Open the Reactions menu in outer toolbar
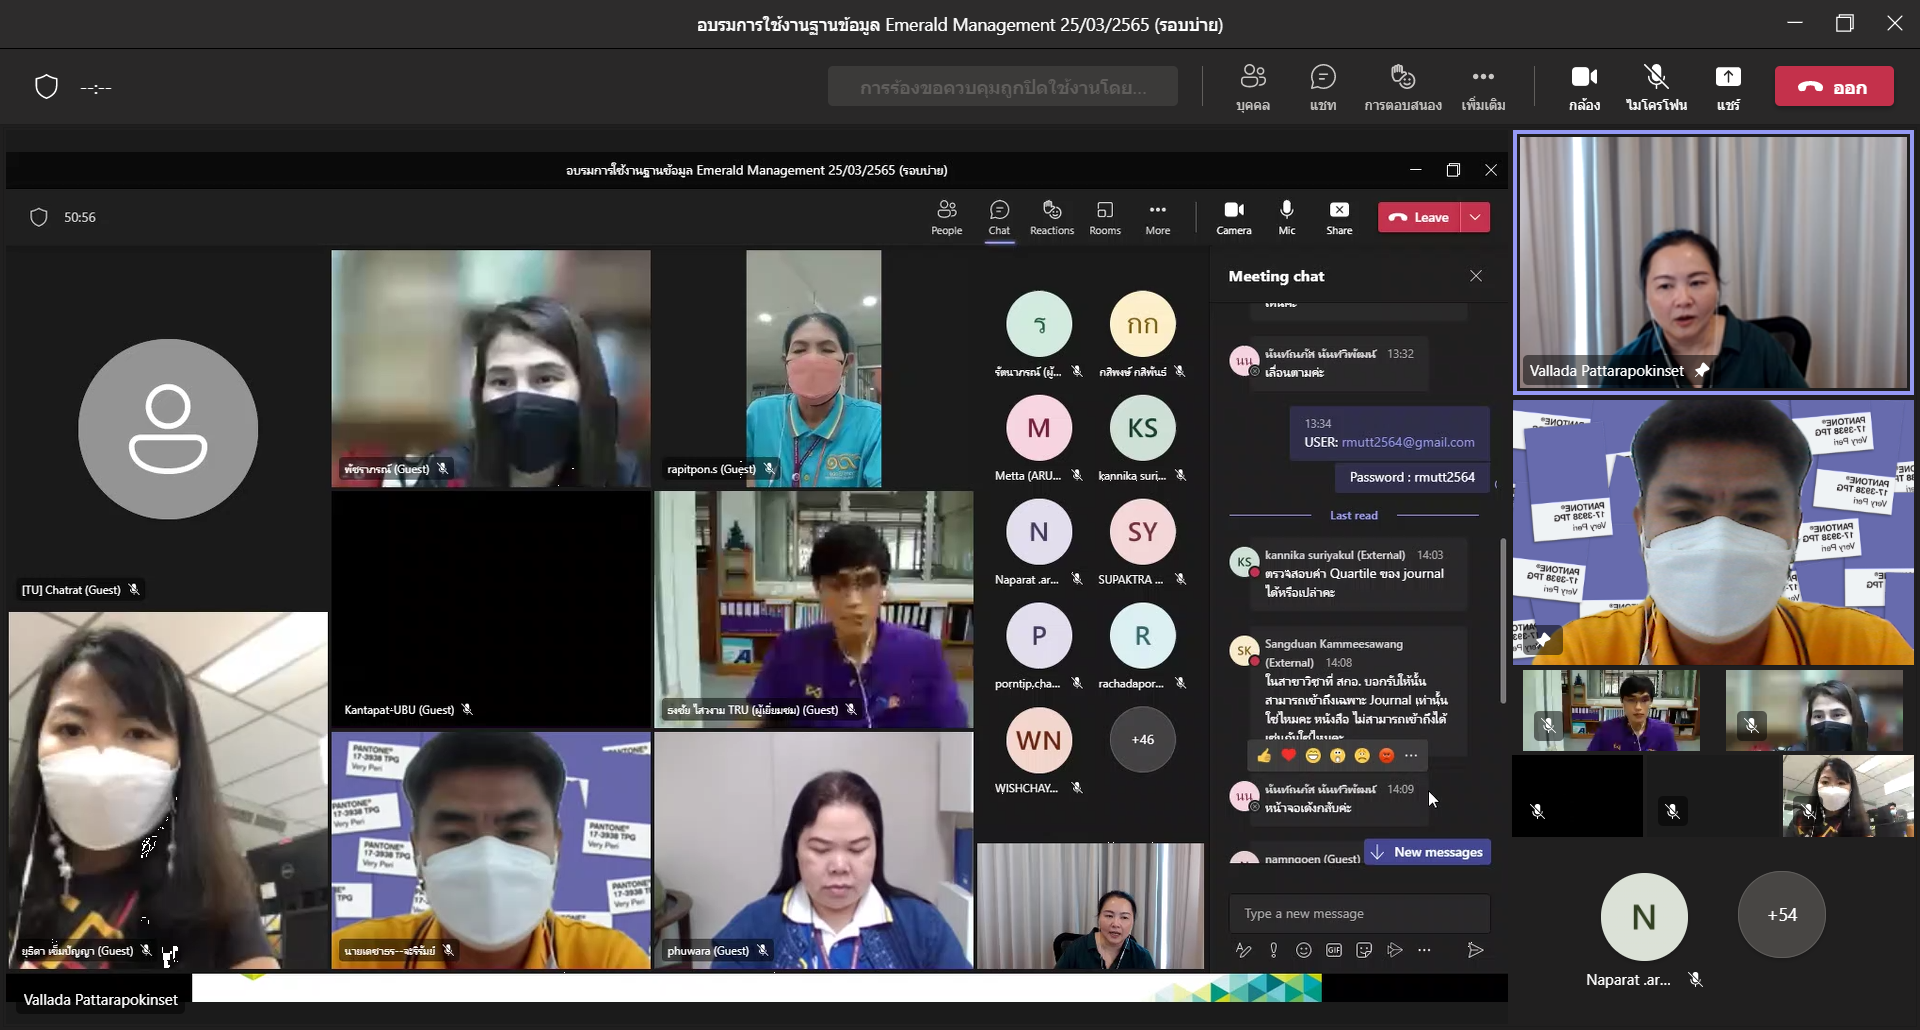Image resolution: width=1920 pixels, height=1030 pixels. 1402,86
